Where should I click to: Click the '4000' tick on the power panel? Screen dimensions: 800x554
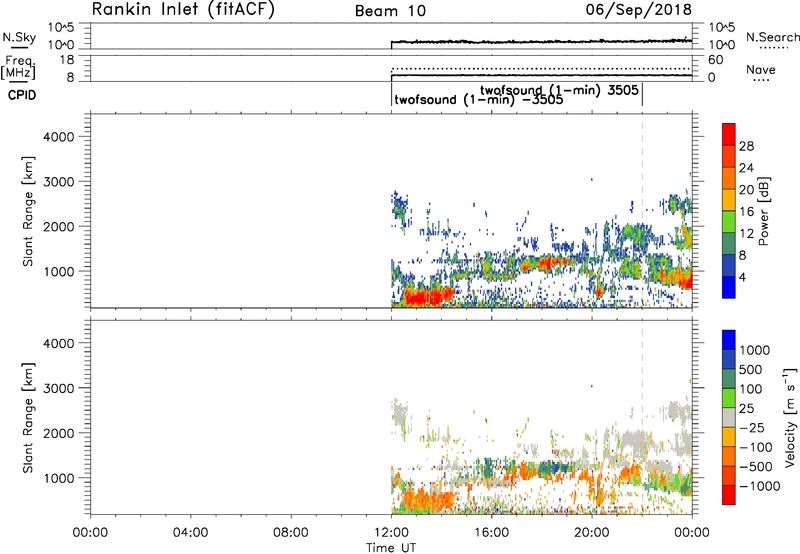point(58,137)
